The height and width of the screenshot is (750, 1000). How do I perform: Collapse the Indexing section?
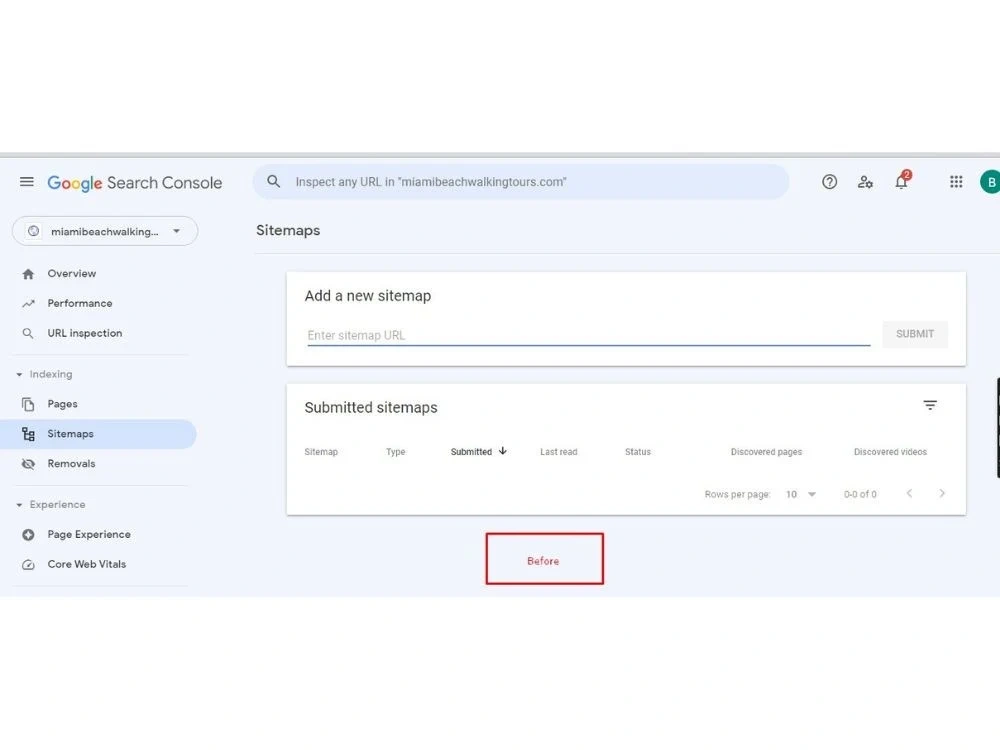tap(19, 374)
